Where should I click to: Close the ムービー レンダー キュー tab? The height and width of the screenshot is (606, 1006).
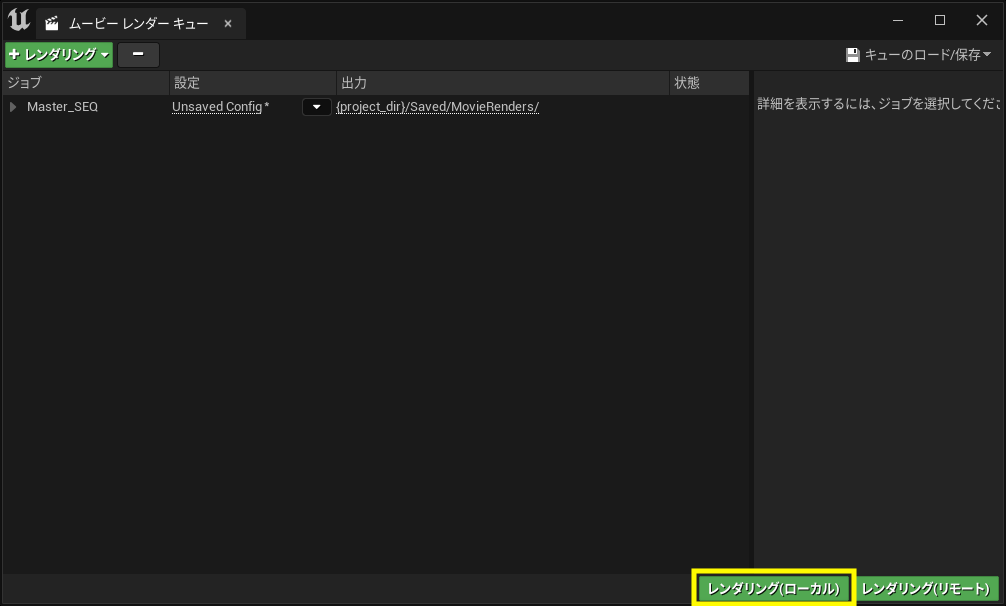pyautogui.click(x=226, y=23)
